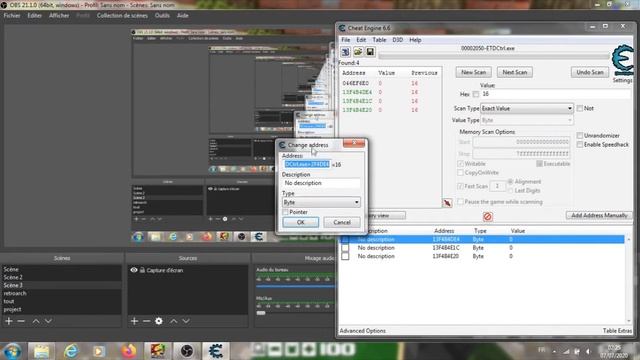Open File Explorer from taskbar
640x360 pixels.
pyautogui.click(x=41, y=351)
